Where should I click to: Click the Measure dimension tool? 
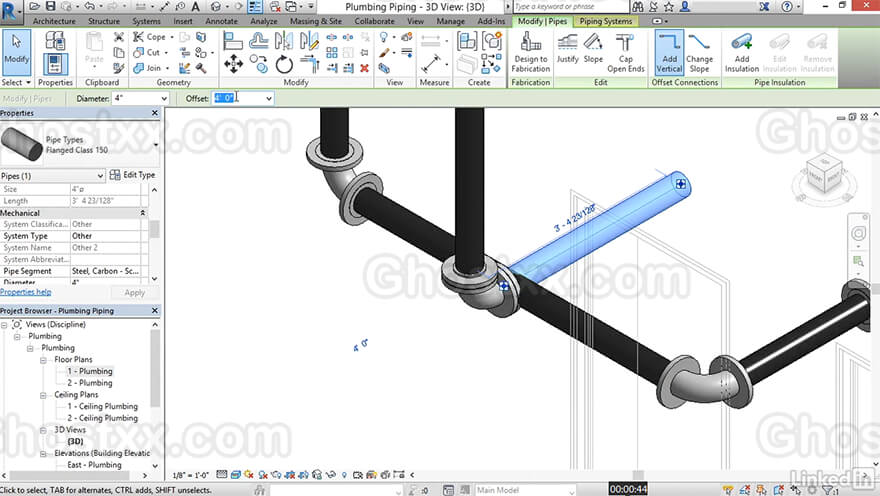pos(431,63)
